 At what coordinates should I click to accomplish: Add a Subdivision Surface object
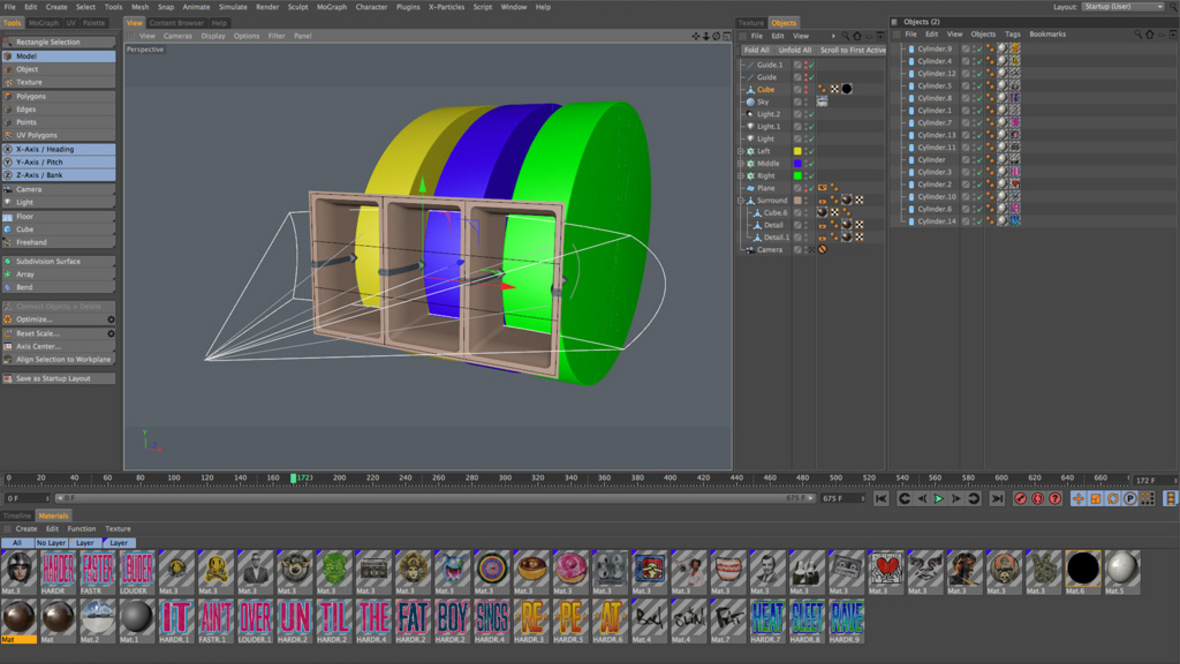[48, 262]
